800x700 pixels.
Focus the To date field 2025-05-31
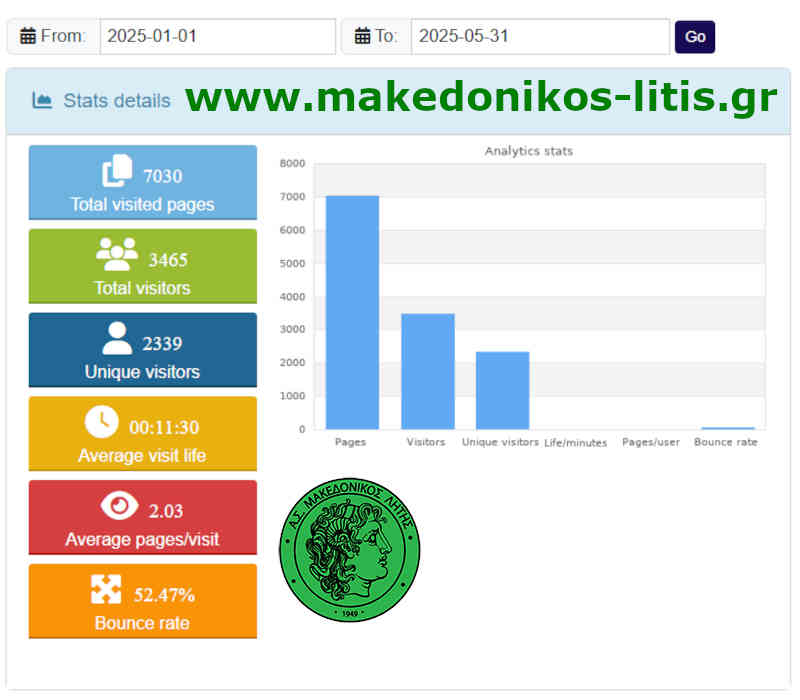coord(539,37)
